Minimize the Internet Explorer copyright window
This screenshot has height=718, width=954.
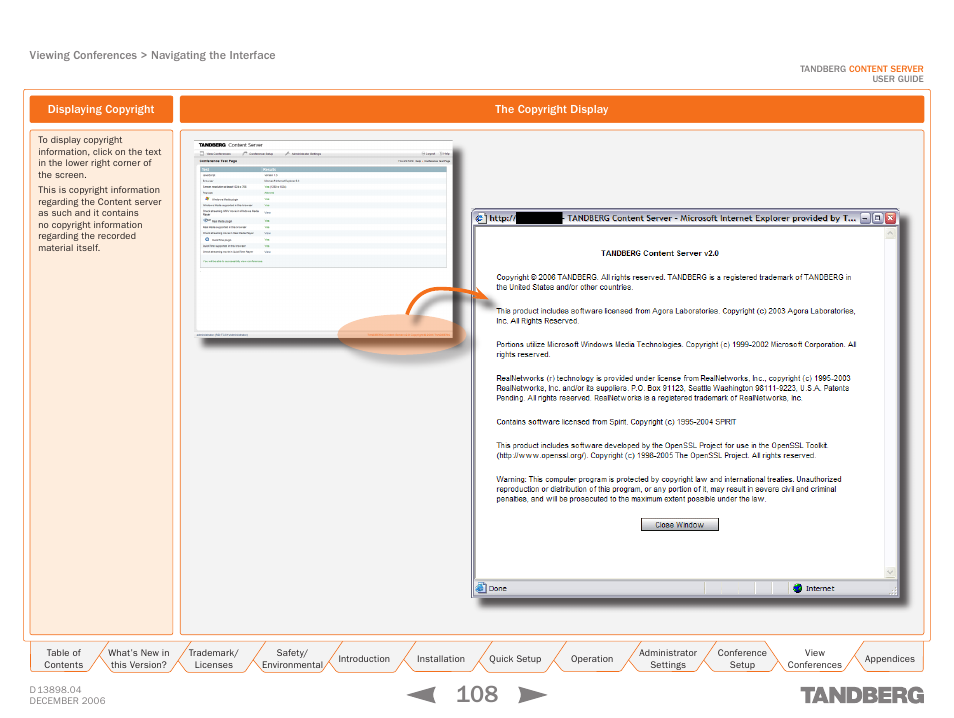tap(865, 218)
